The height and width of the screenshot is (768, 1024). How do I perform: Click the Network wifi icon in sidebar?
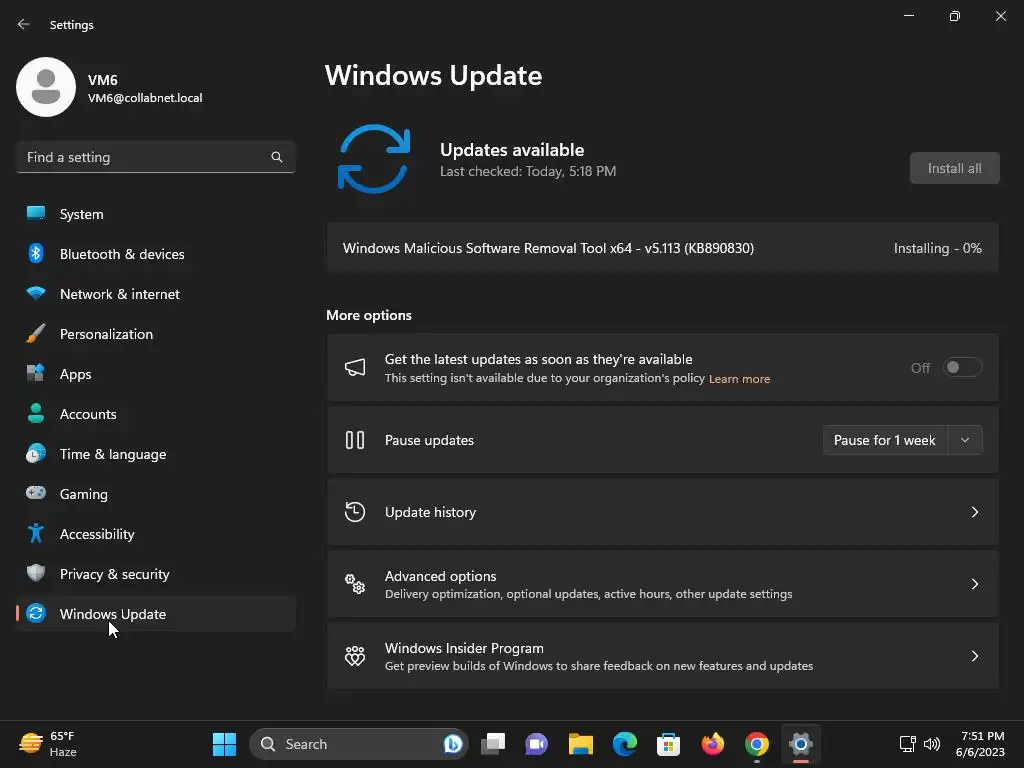[x=36, y=293]
